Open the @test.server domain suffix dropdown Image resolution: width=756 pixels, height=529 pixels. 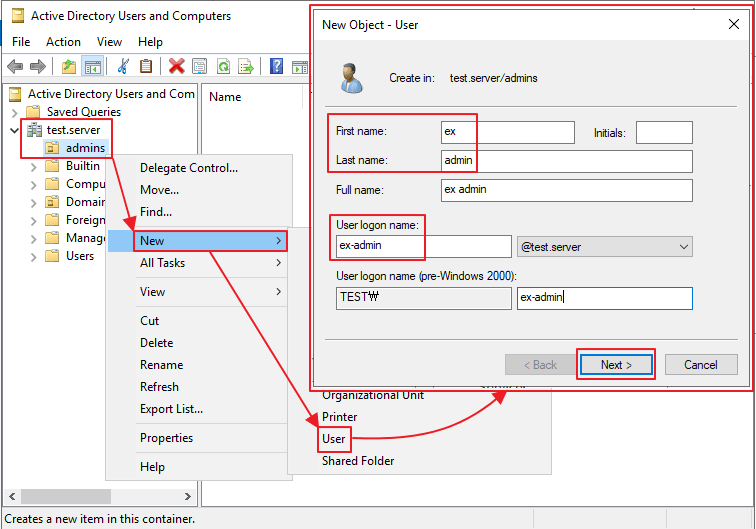click(605, 247)
